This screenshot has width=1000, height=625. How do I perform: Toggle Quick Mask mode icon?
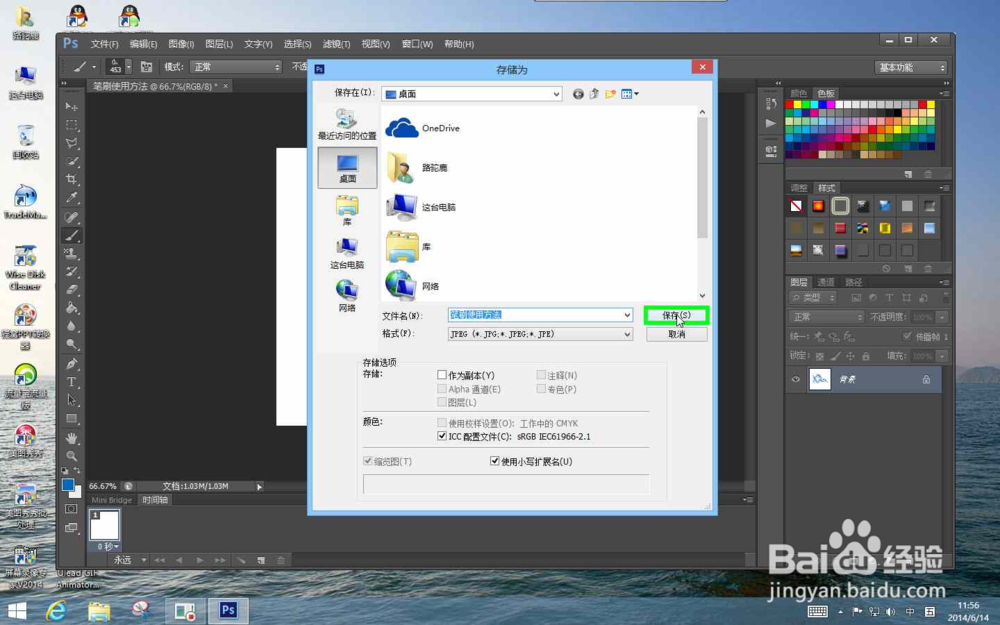pyautogui.click(x=71, y=509)
